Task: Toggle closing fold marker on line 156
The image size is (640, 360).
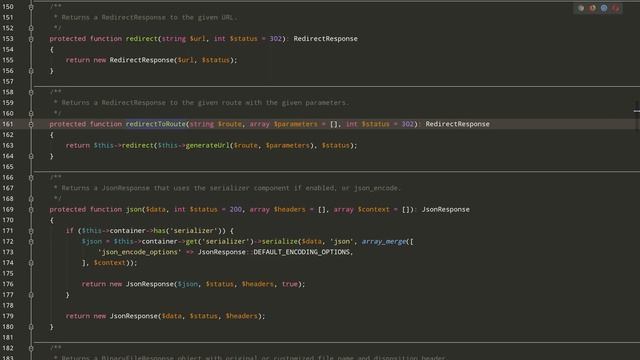Action: pyautogui.click(x=31, y=71)
